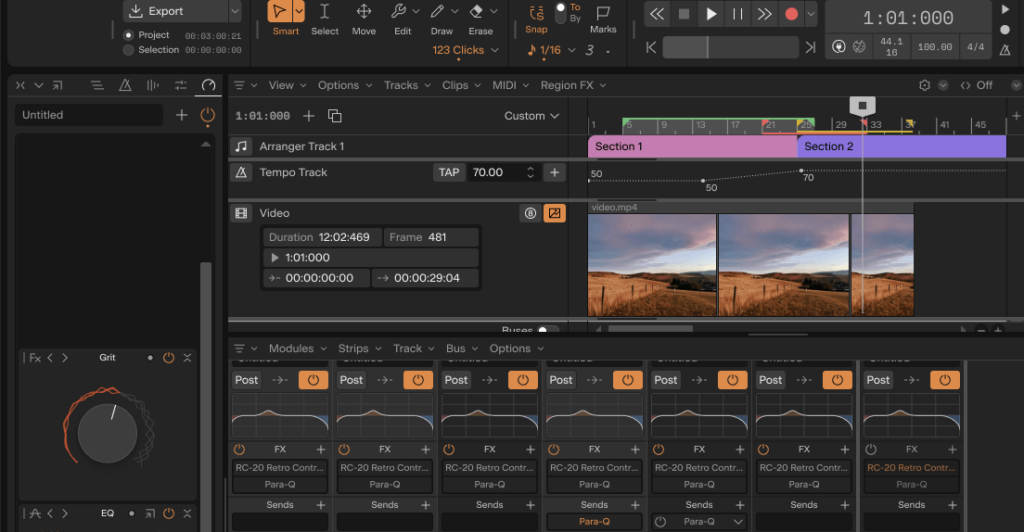Click the Rewind transport button
This screenshot has width=1024, height=532.
[656, 14]
